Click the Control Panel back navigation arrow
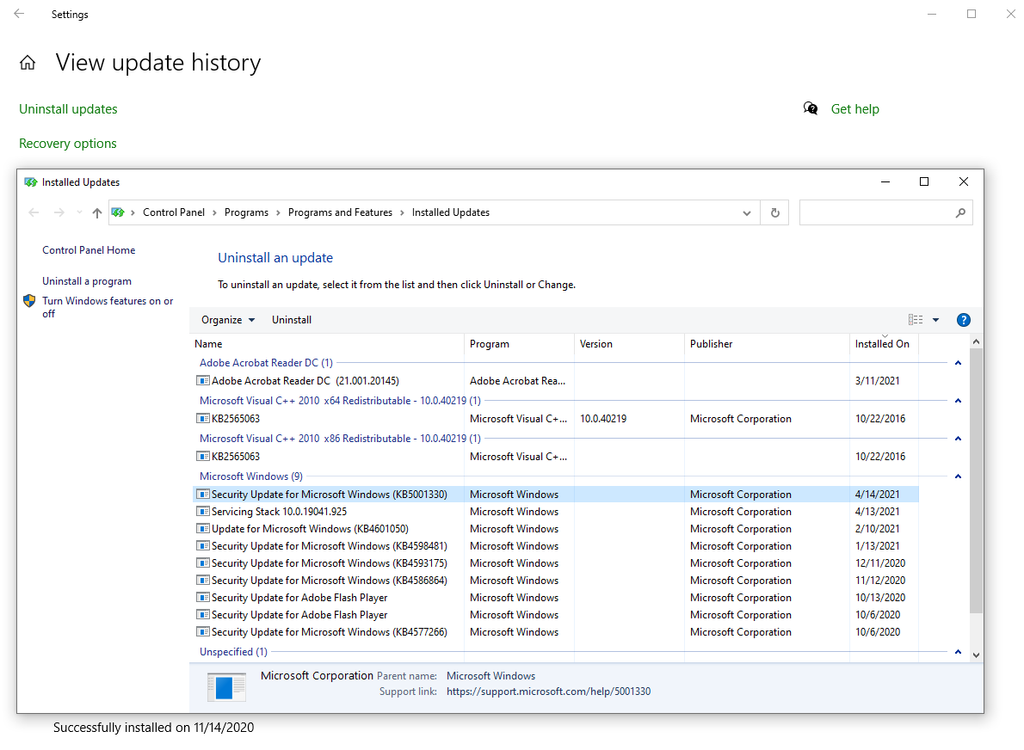The image size is (1024, 750). tap(33, 212)
